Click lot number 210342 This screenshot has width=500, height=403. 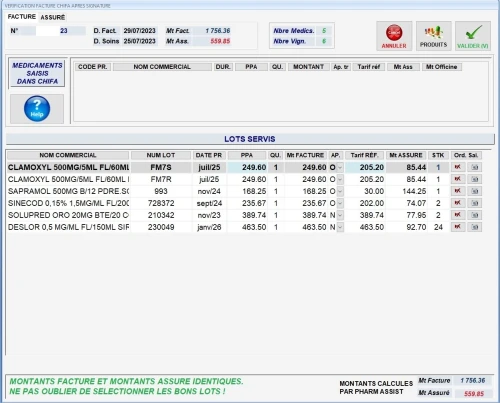coord(161,215)
